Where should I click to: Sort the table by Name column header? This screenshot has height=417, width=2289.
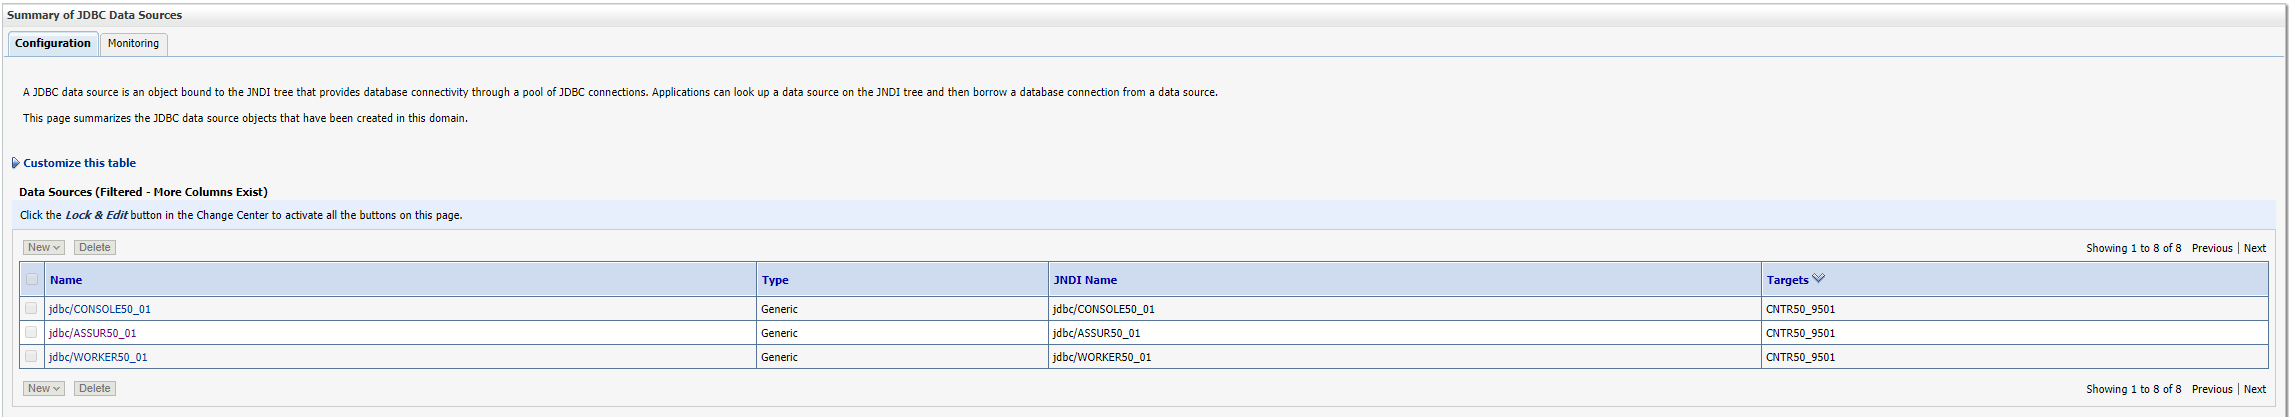point(66,281)
